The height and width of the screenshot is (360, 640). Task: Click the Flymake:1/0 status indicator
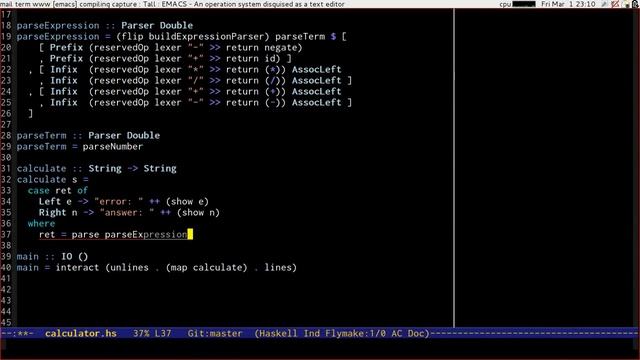356,333
